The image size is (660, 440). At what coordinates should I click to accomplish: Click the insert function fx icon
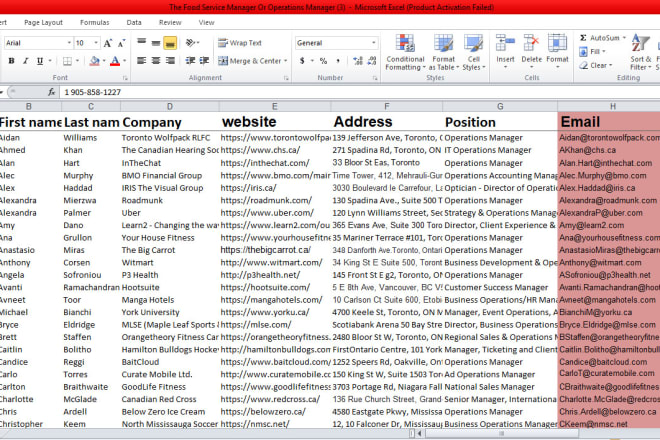pyautogui.click(x=51, y=92)
